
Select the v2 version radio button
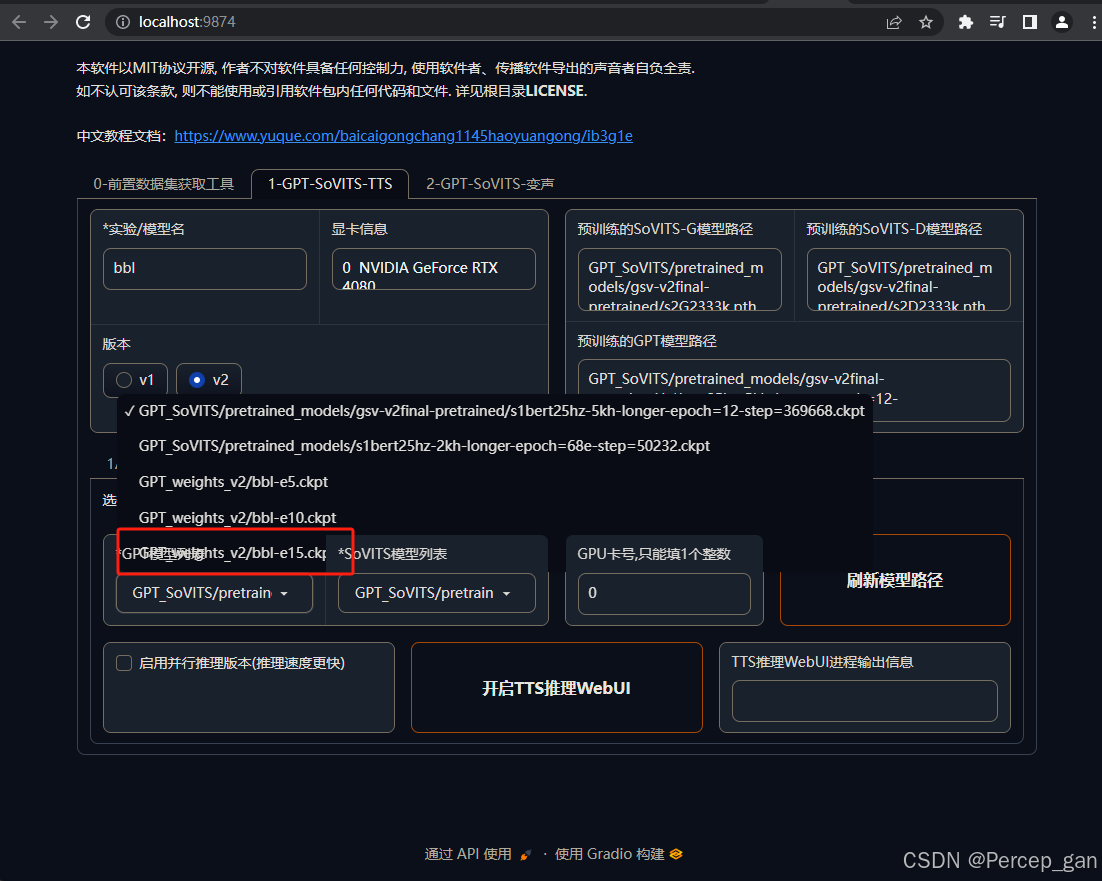click(x=209, y=380)
